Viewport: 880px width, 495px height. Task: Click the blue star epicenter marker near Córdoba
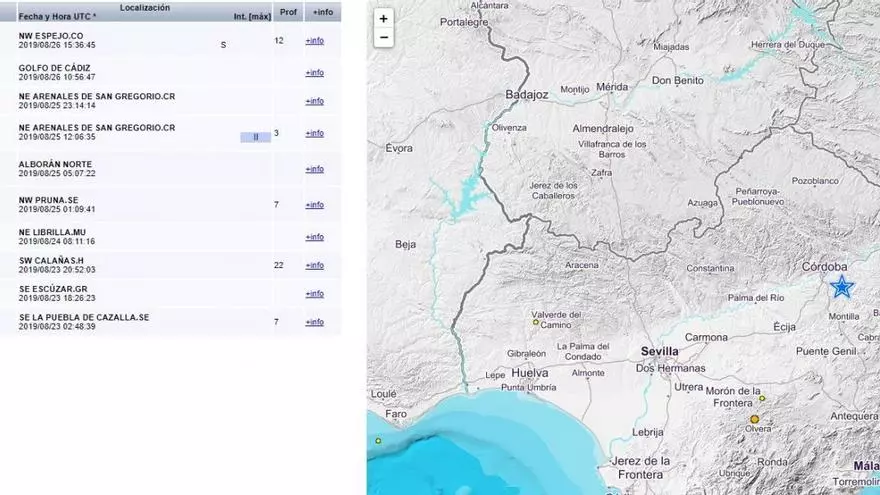coord(842,287)
